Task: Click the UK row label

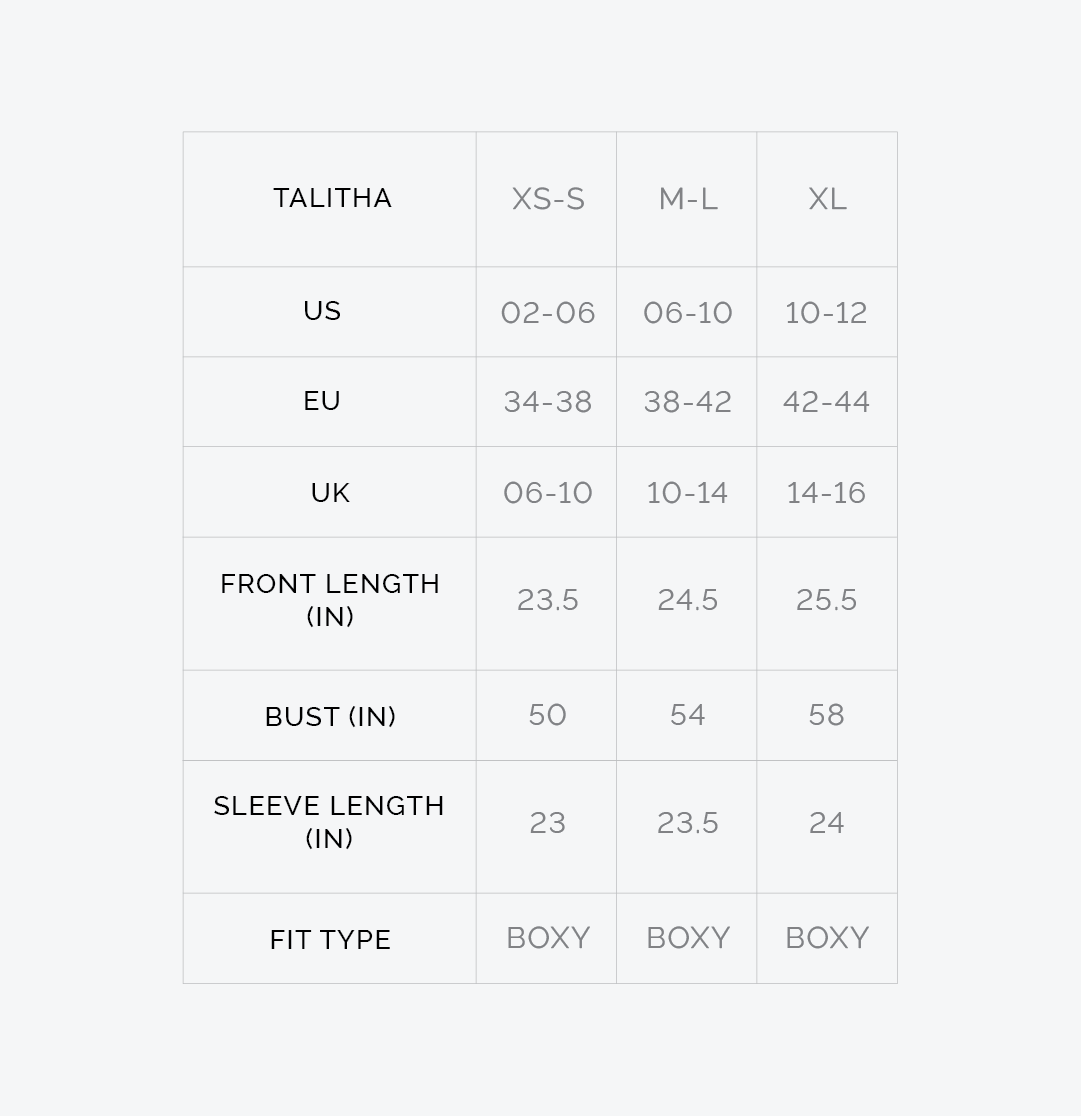Action: tap(330, 493)
